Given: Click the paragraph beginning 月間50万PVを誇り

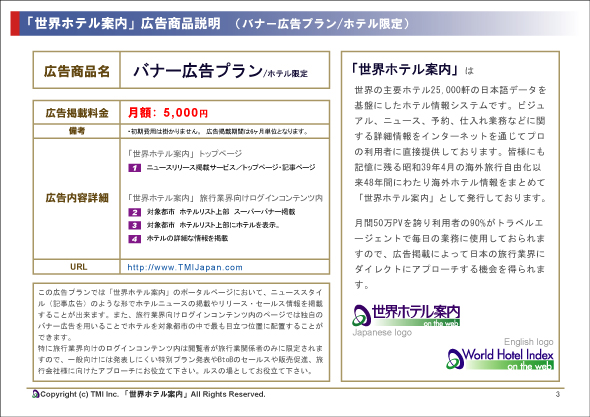Looking at the screenshot, I should pos(450,254).
